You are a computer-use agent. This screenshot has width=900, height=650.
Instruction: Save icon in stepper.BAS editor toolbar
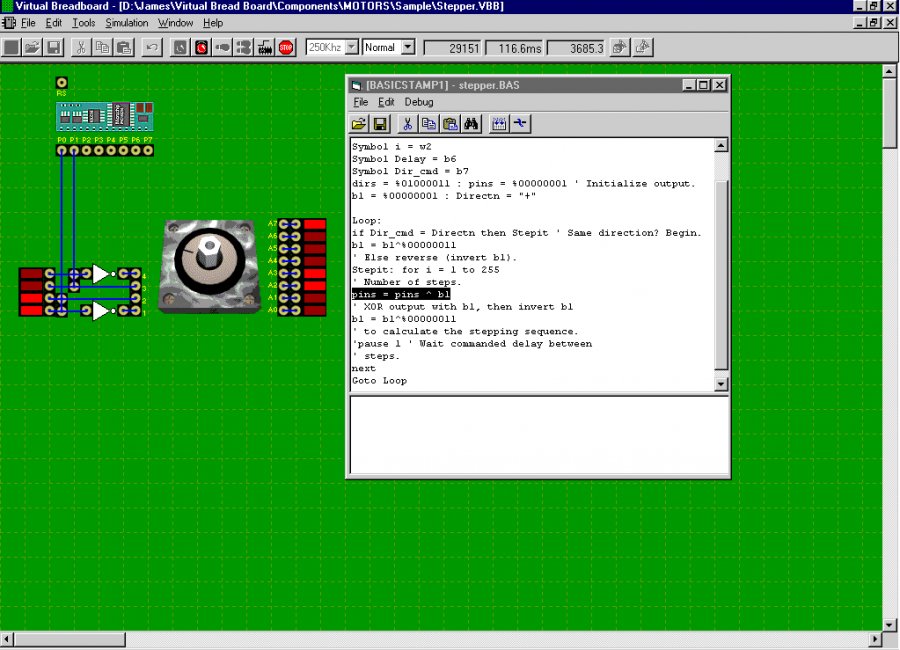(380, 123)
